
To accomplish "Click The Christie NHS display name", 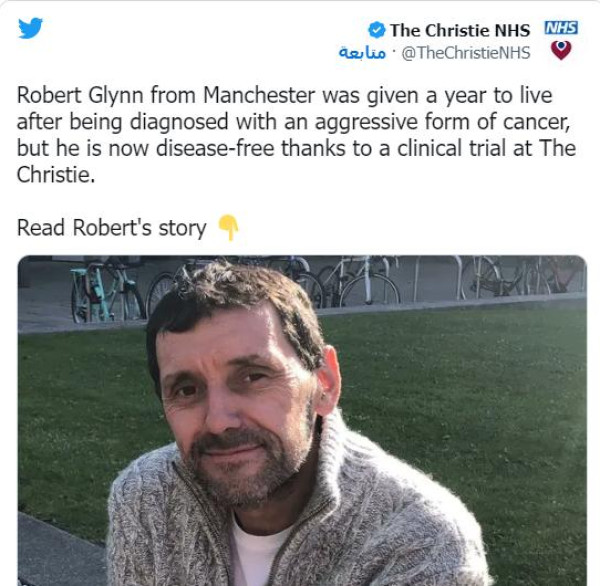I will 460,31.
